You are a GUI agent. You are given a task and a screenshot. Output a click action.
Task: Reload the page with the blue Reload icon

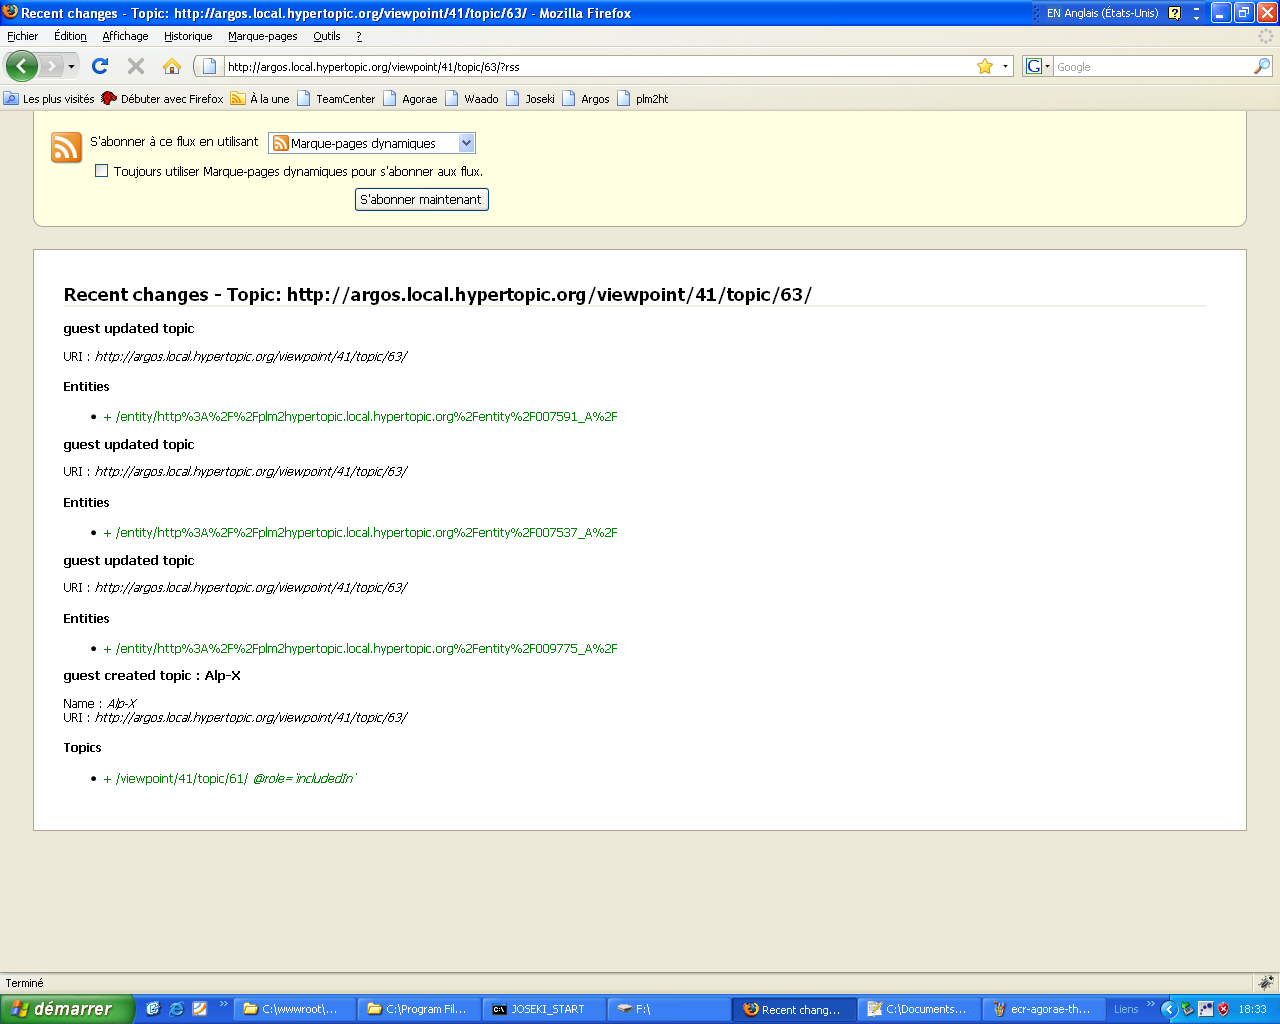99,66
